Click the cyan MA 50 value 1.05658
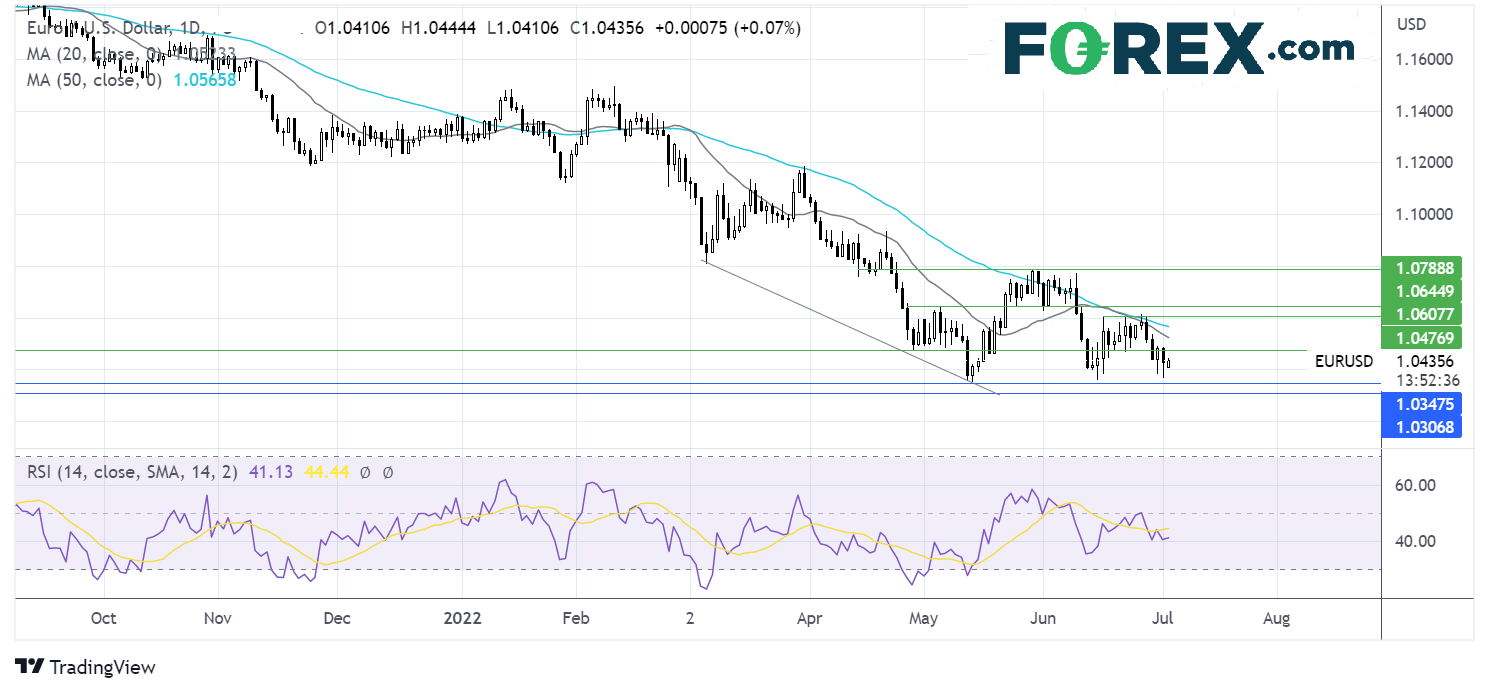 [x=205, y=79]
